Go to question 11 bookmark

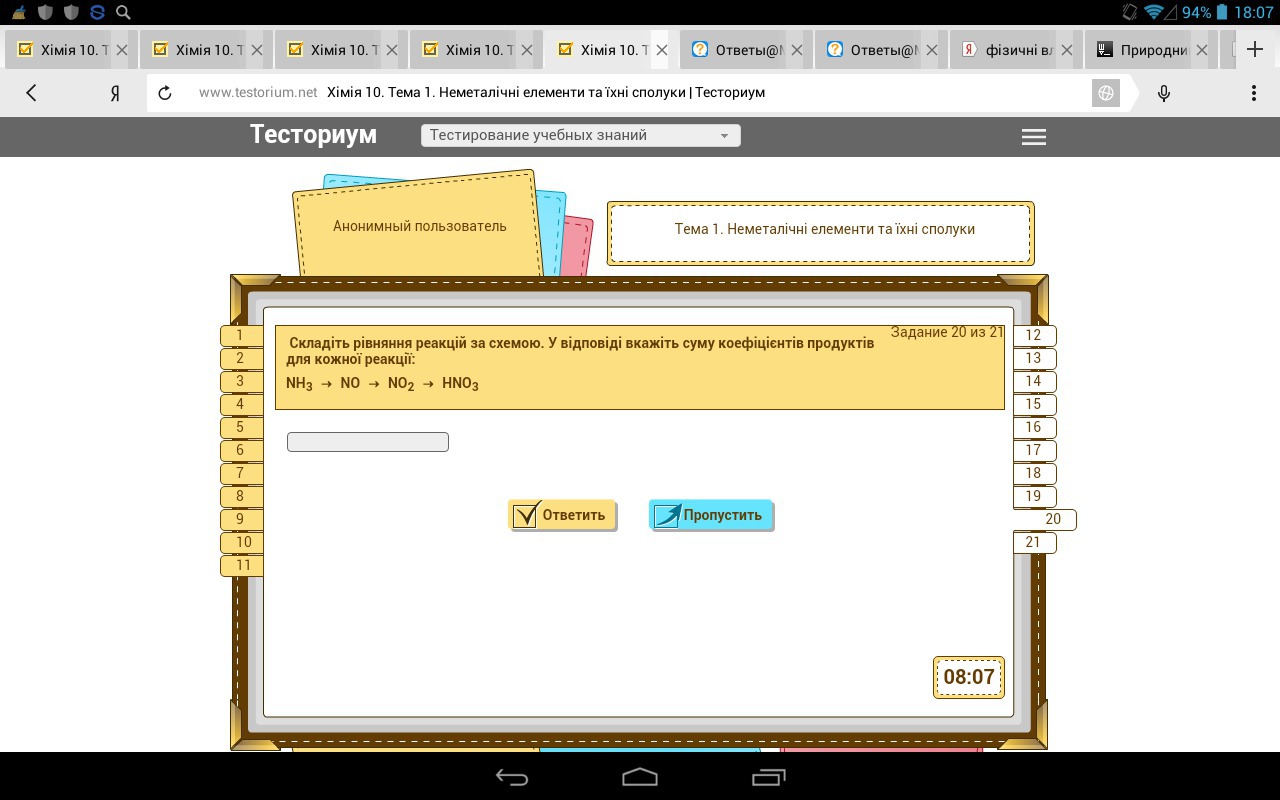click(x=242, y=565)
